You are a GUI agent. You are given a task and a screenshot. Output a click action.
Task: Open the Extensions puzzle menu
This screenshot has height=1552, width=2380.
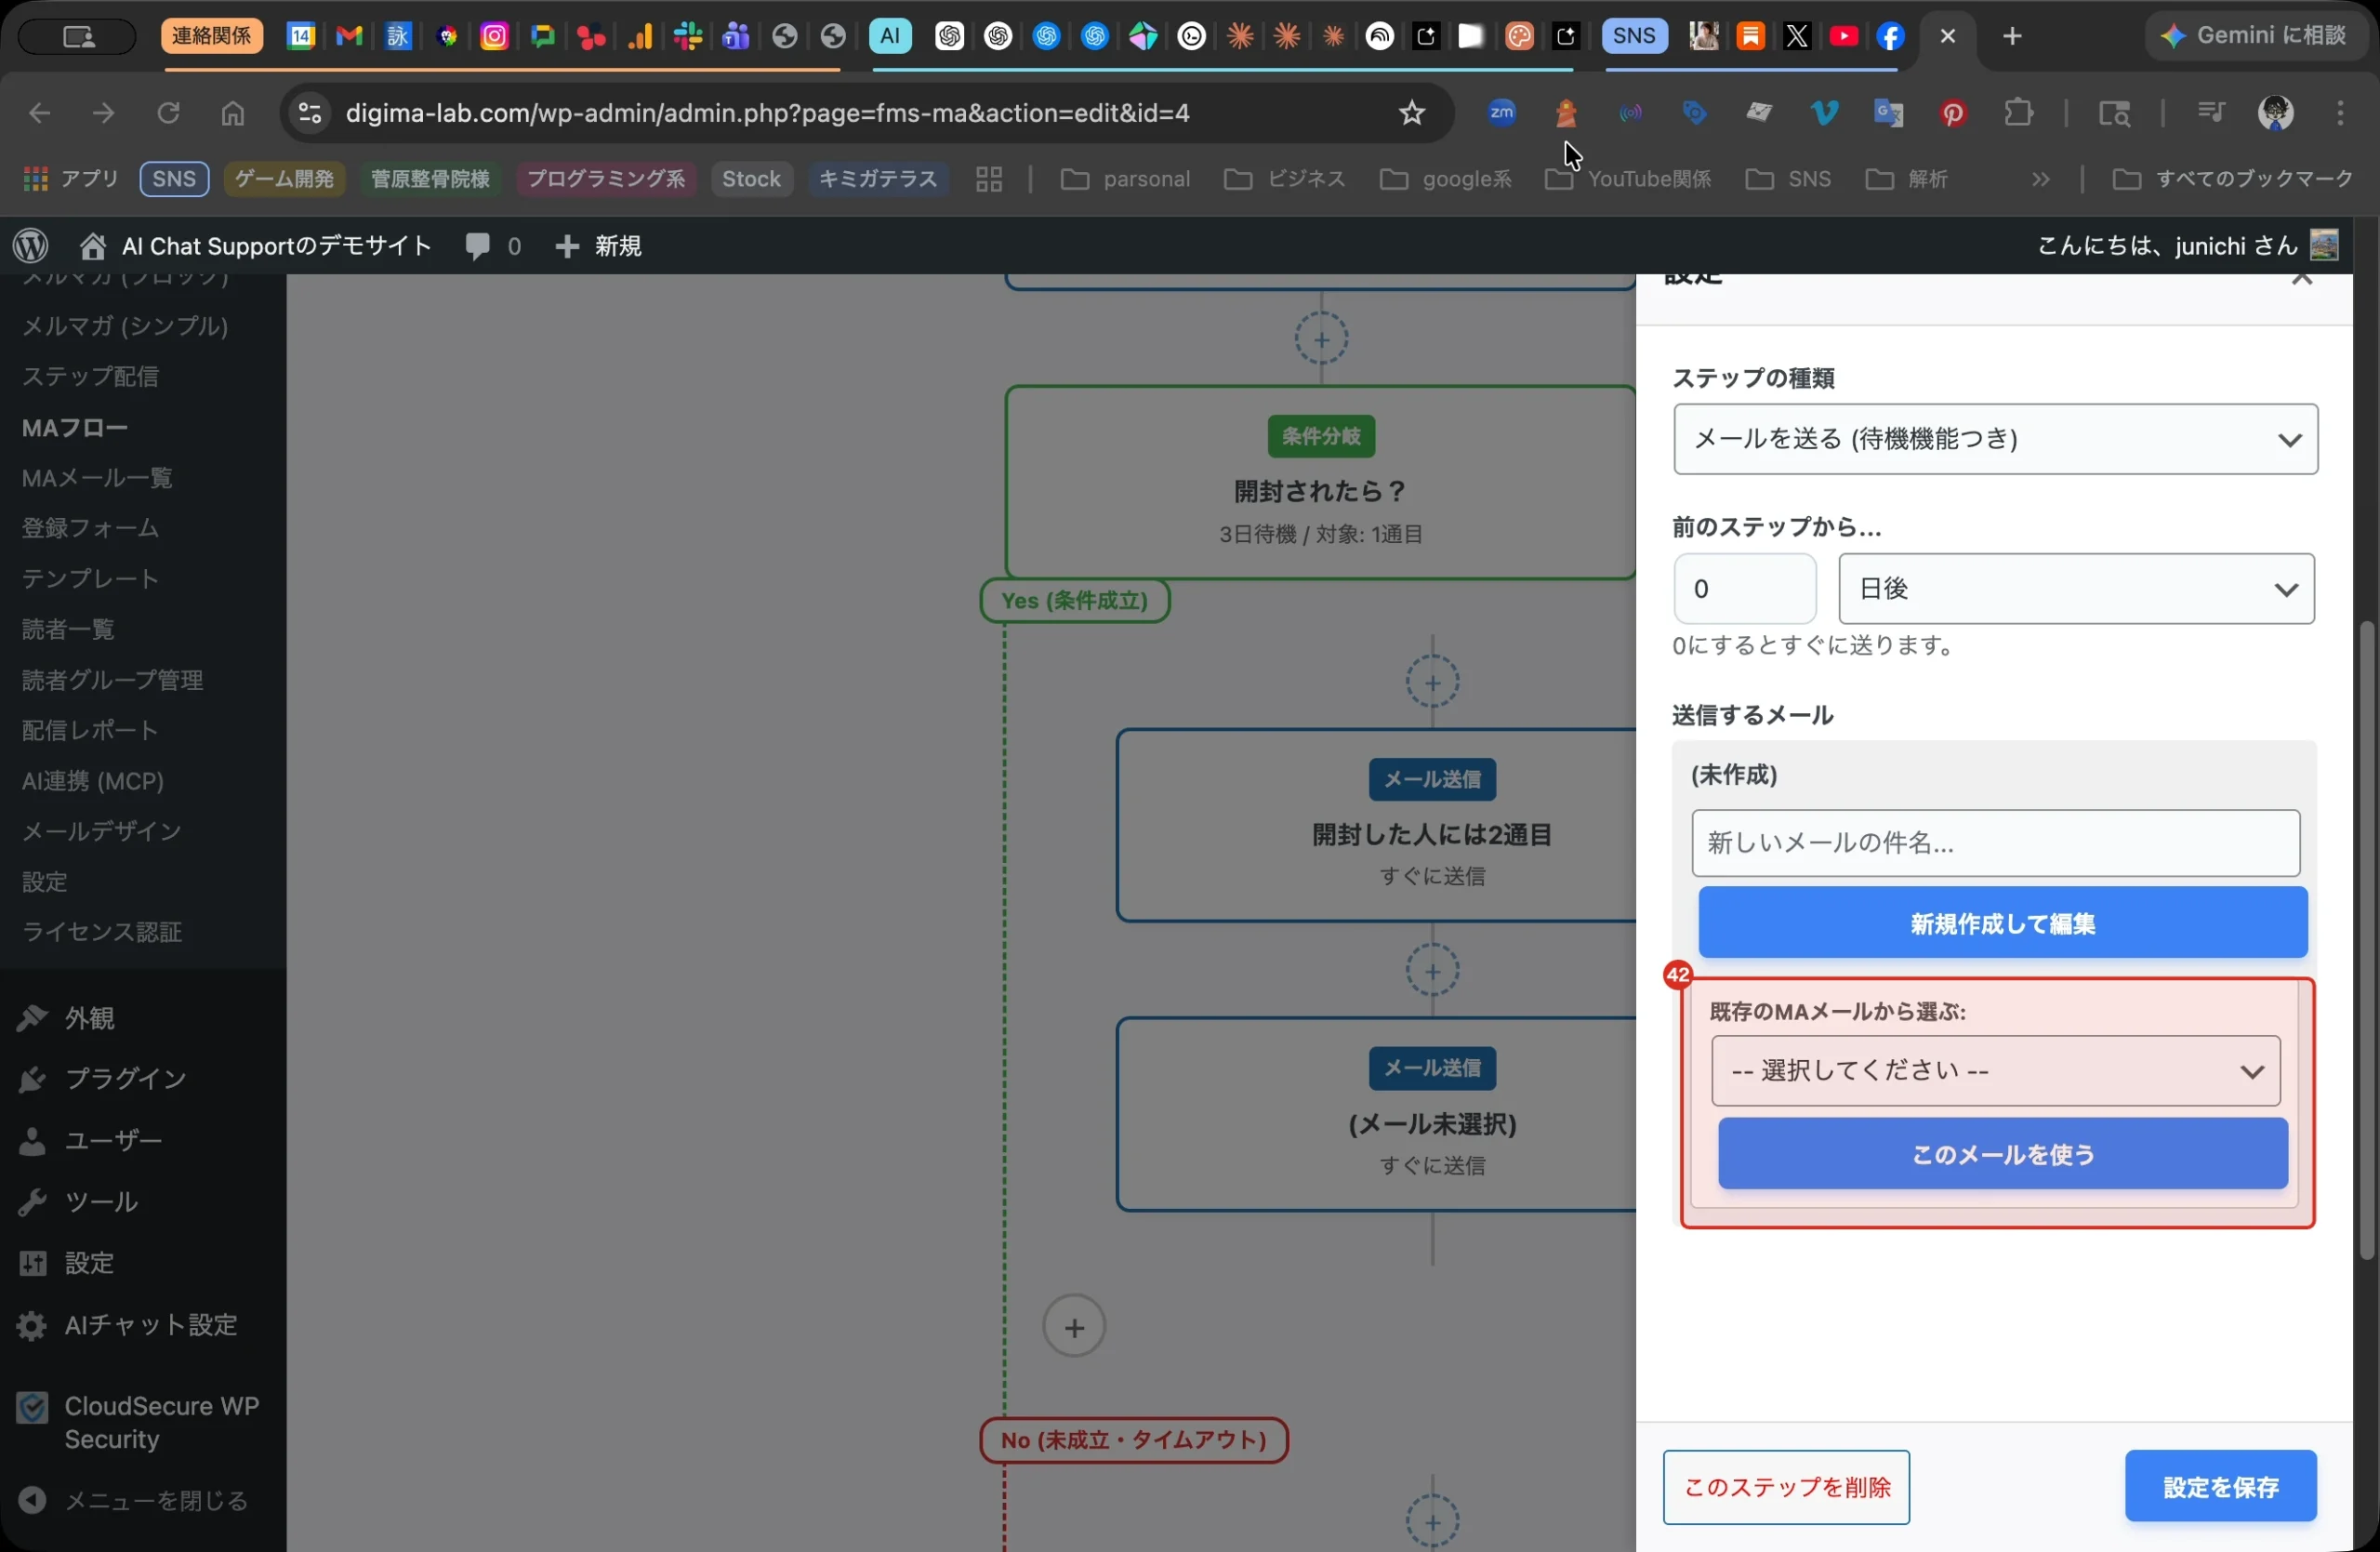[2019, 113]
